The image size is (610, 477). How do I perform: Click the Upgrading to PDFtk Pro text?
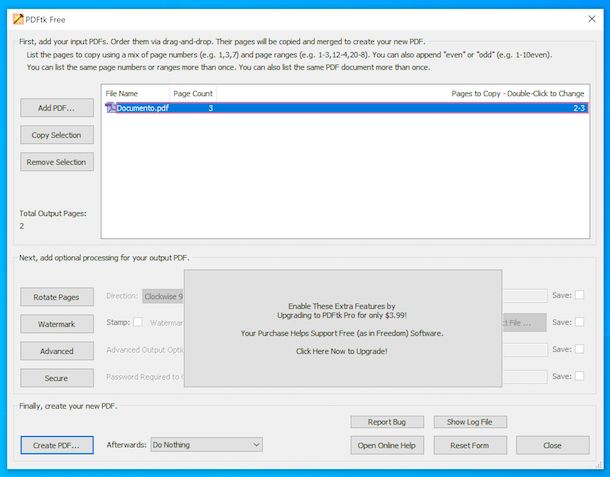[x=342, y=315]
